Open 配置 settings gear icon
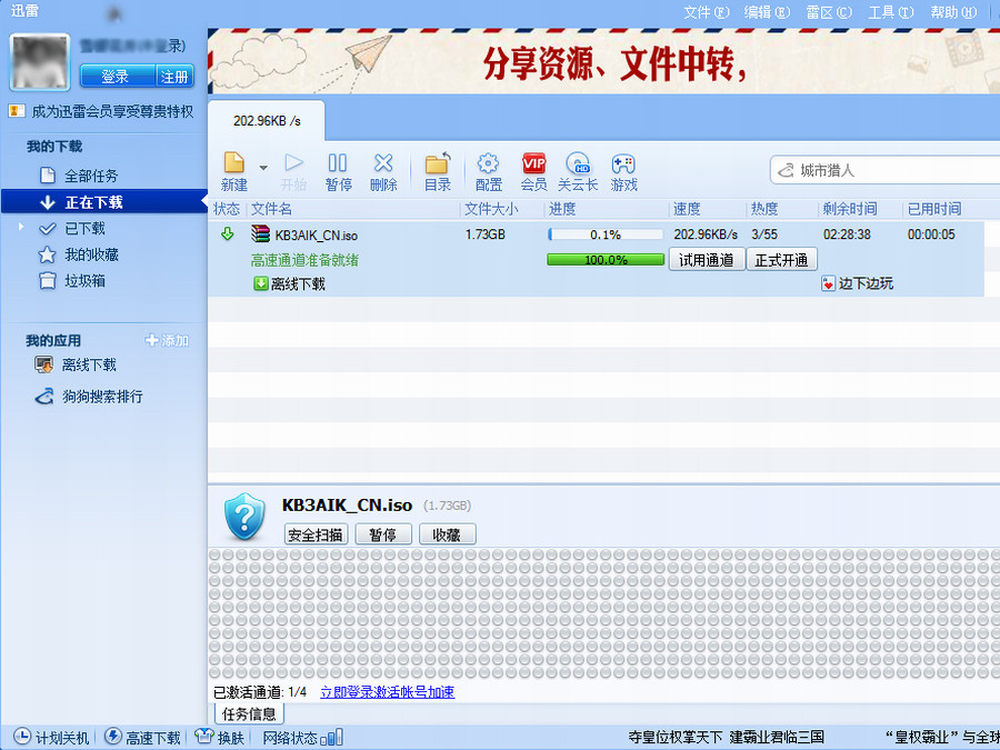This screenshot has width=1000, height=750. click(489, 172)
